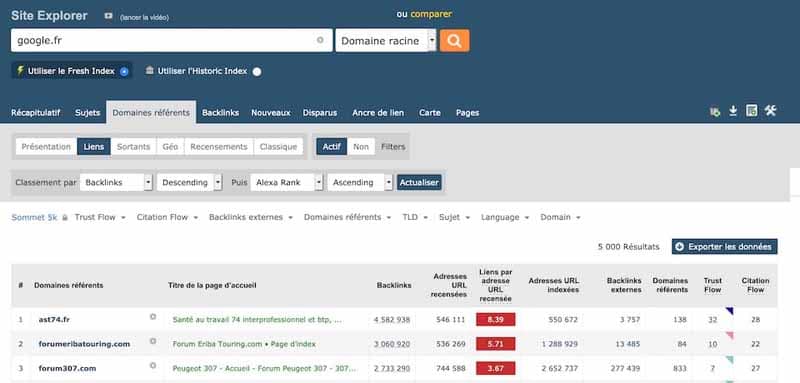Expand the Domaines référents filter

pos(347,217)
